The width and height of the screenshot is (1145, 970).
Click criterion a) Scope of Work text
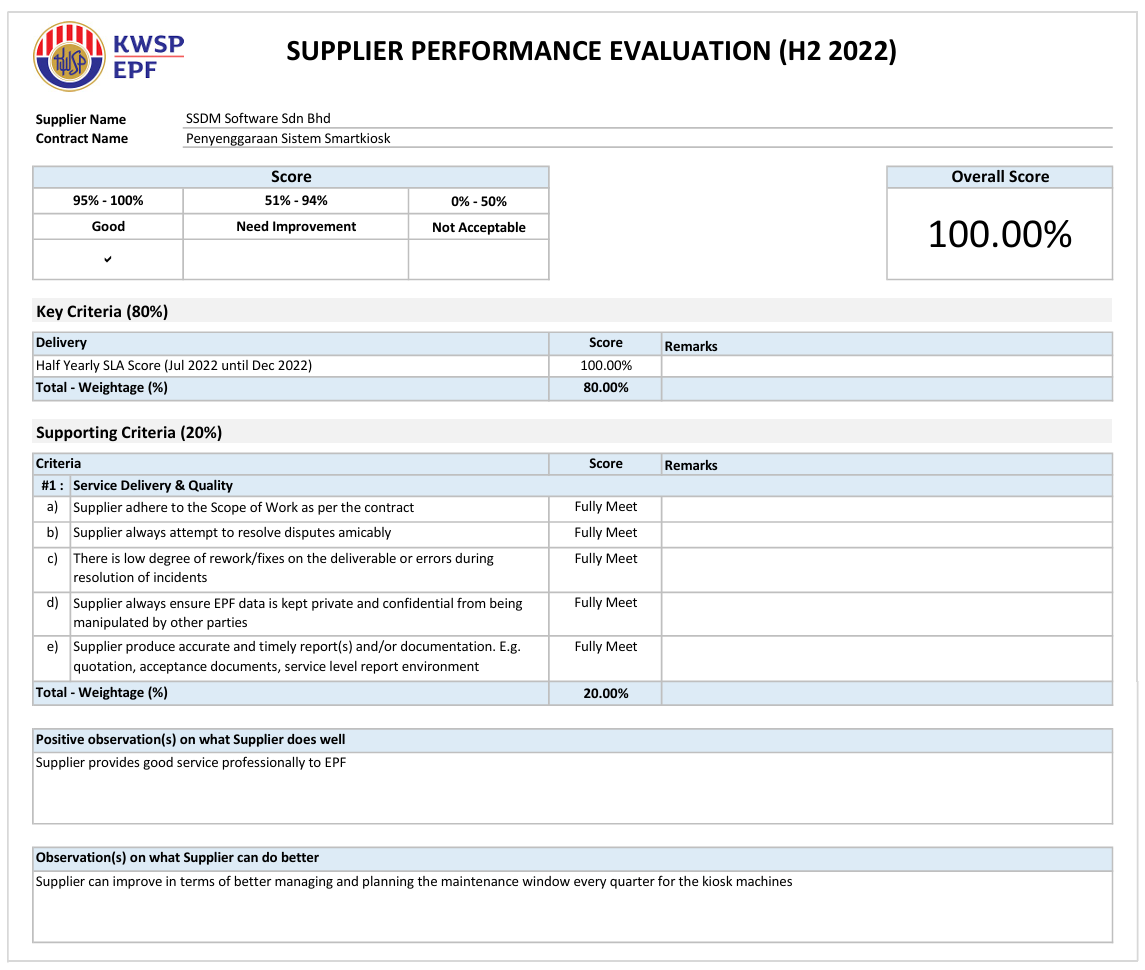pos(243,508)
